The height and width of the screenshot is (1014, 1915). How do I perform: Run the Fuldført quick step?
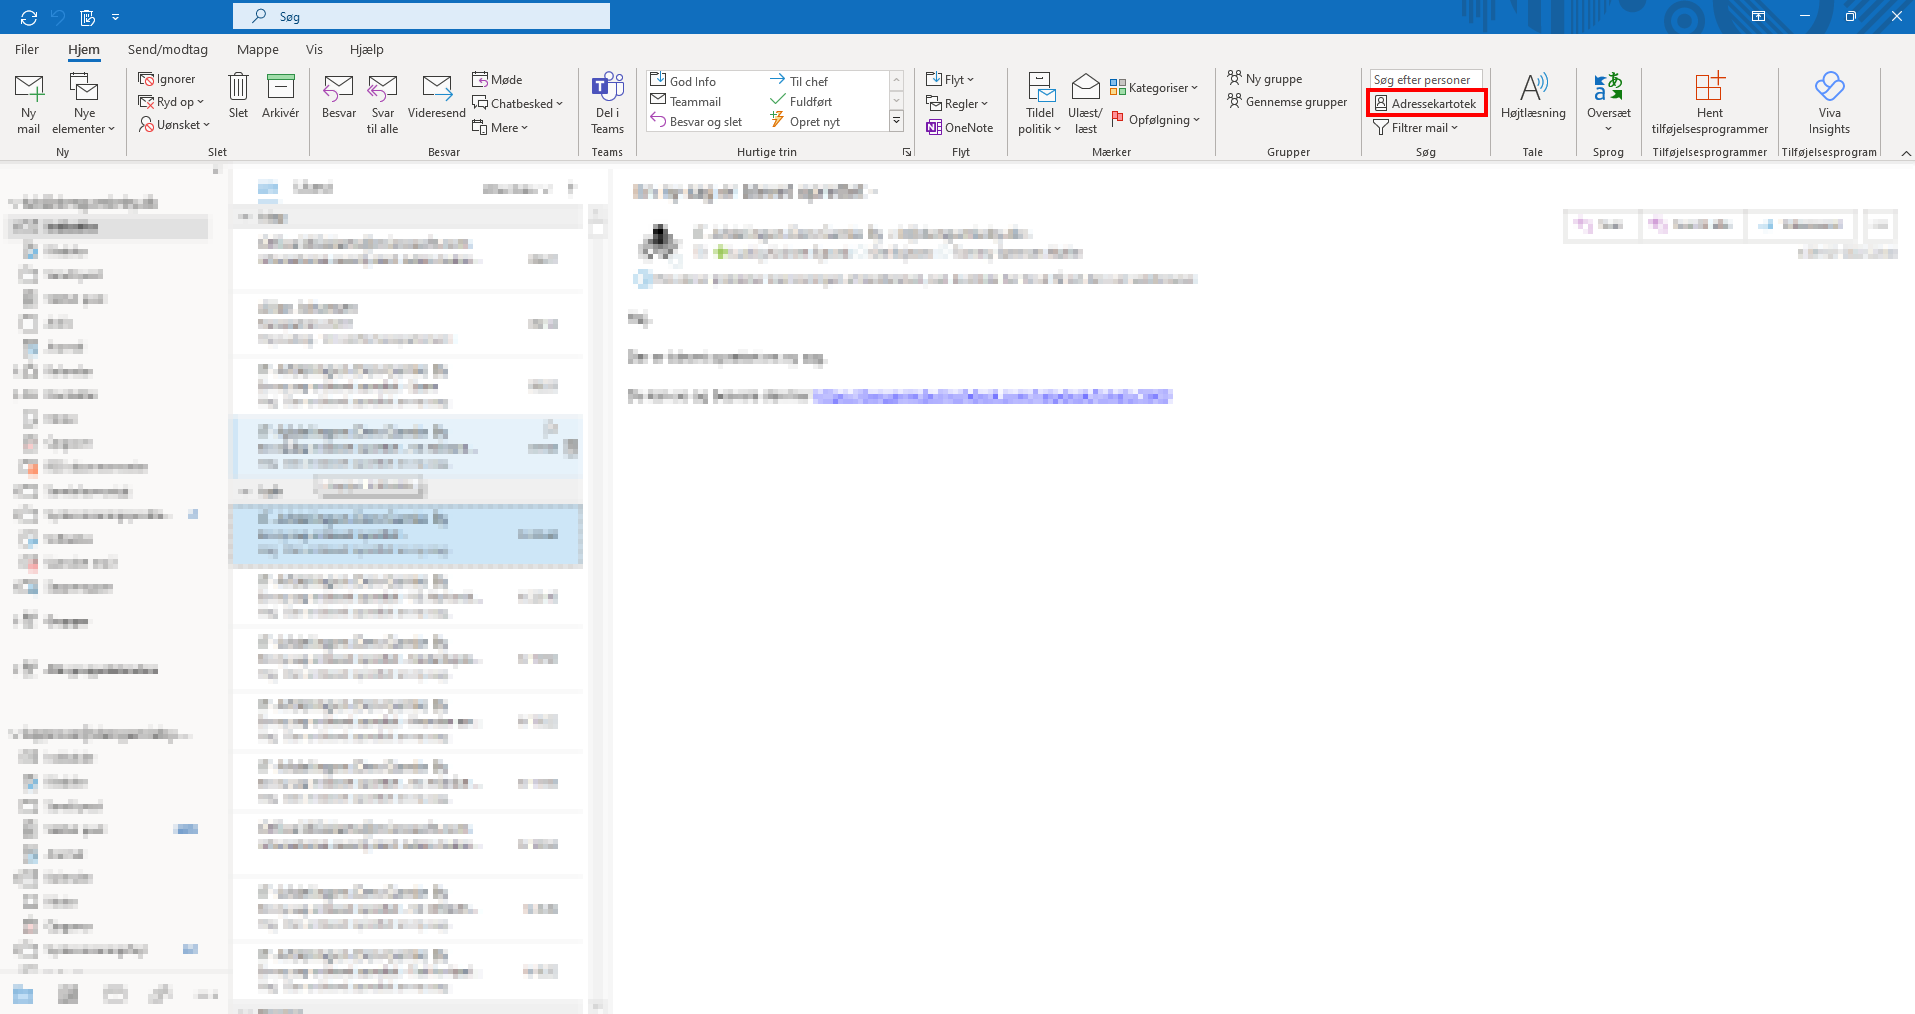[801, 101]
